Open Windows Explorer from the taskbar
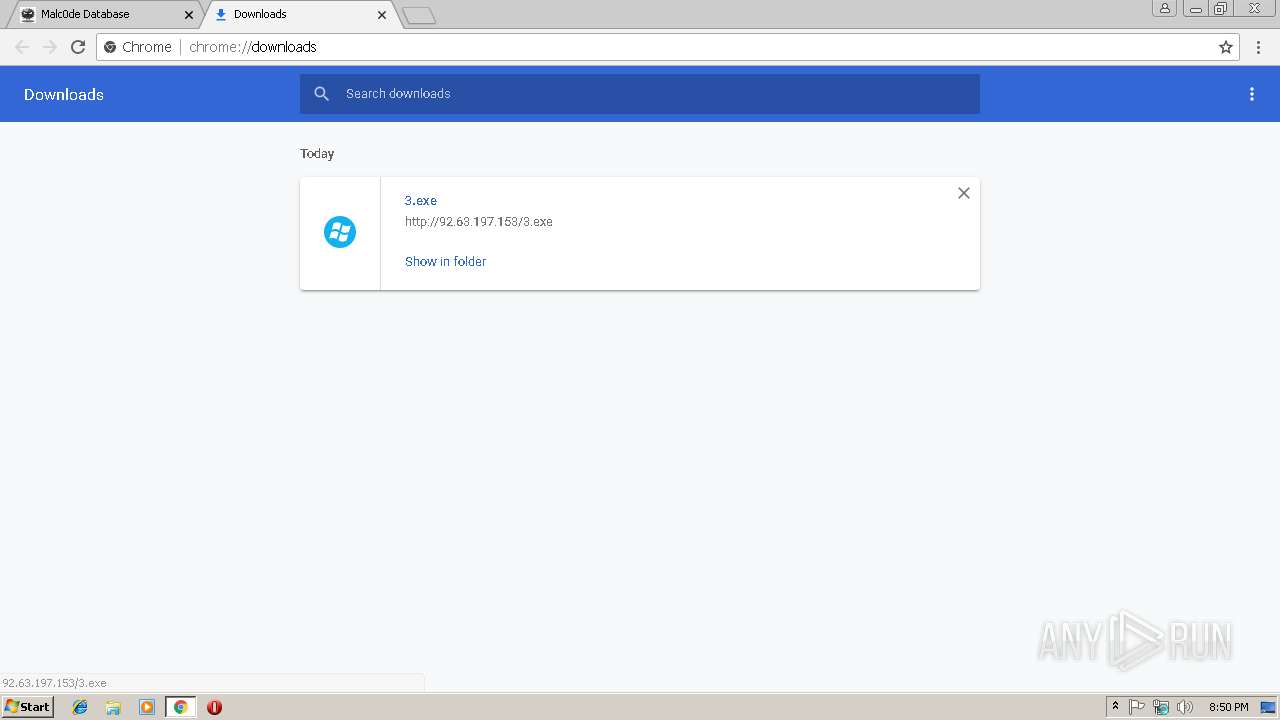Image resolution: width=1280 pixels, height=720 pixels. [x=113, y=707]
